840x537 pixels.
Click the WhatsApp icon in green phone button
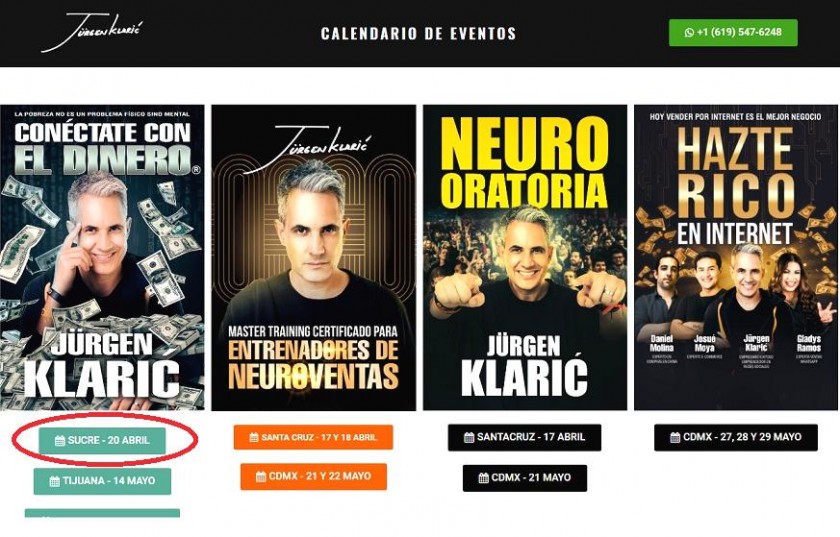[x=689, y=32]
